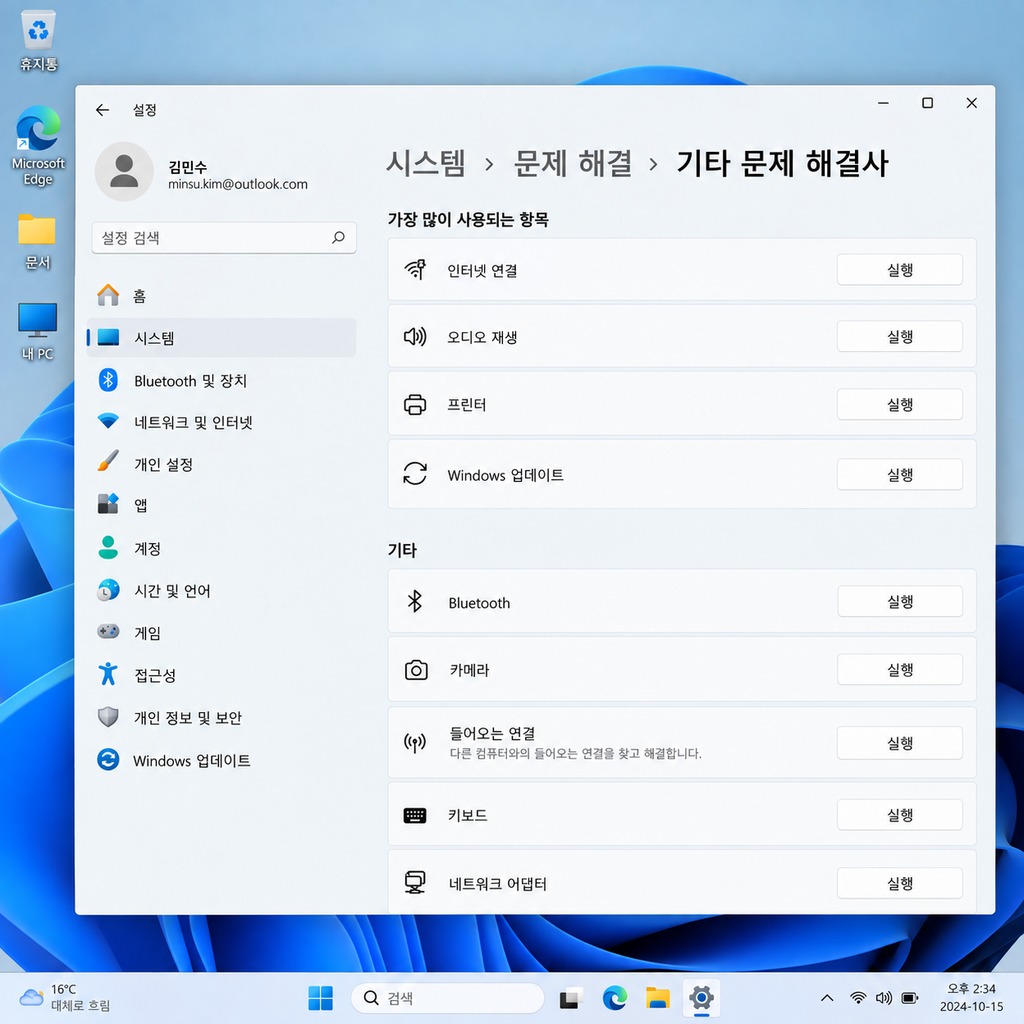Select the Microsoft Edge desktop shortcut
This screenshot has width=1024, height=1024.
(x=39, y=146)
